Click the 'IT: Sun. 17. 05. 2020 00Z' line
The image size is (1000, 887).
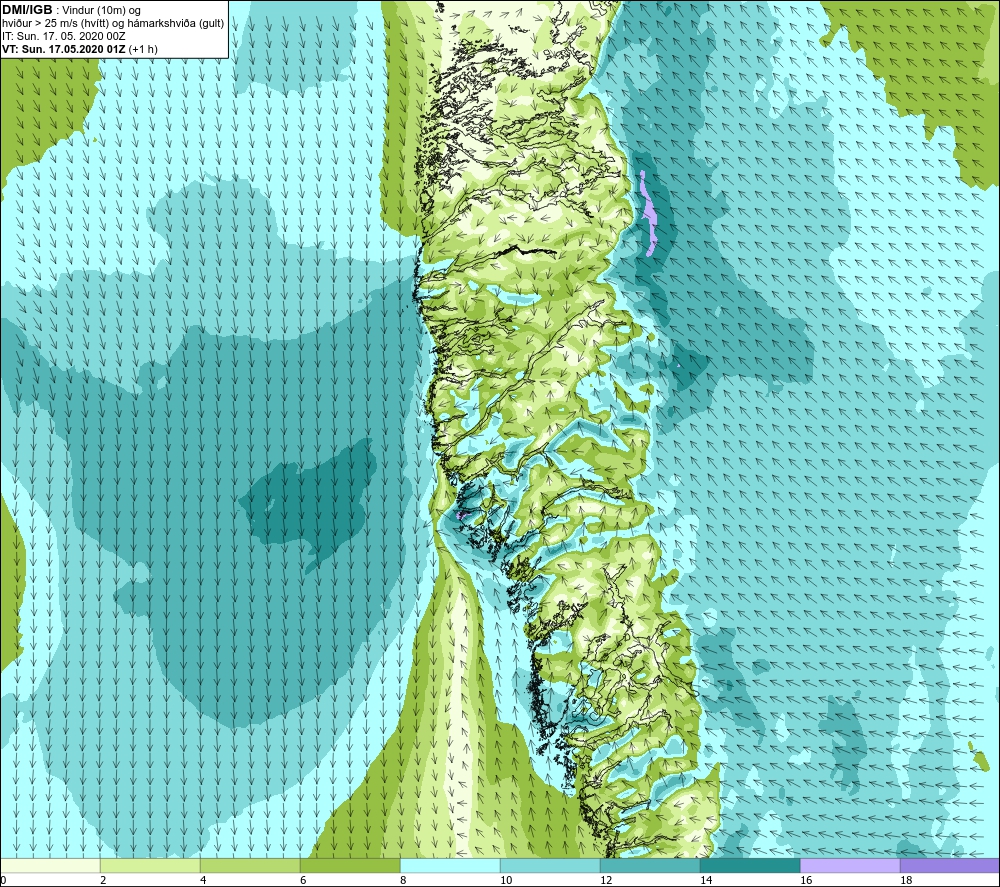64,36
